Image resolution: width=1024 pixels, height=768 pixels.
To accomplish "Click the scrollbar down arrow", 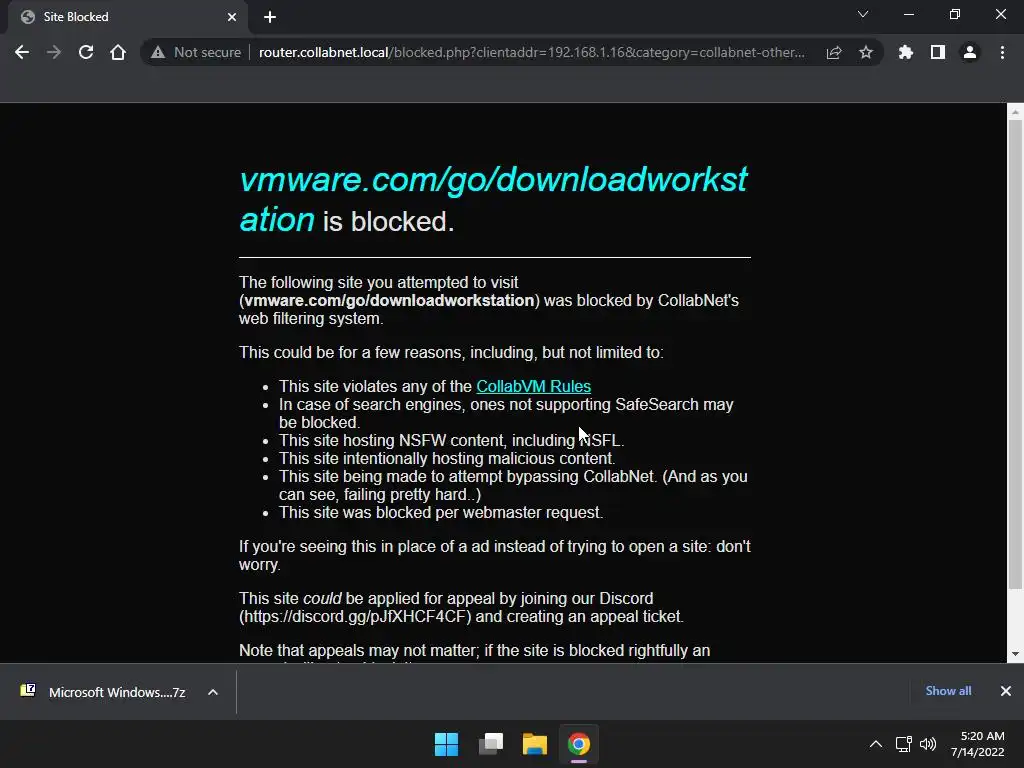I will pos(1015,654).
